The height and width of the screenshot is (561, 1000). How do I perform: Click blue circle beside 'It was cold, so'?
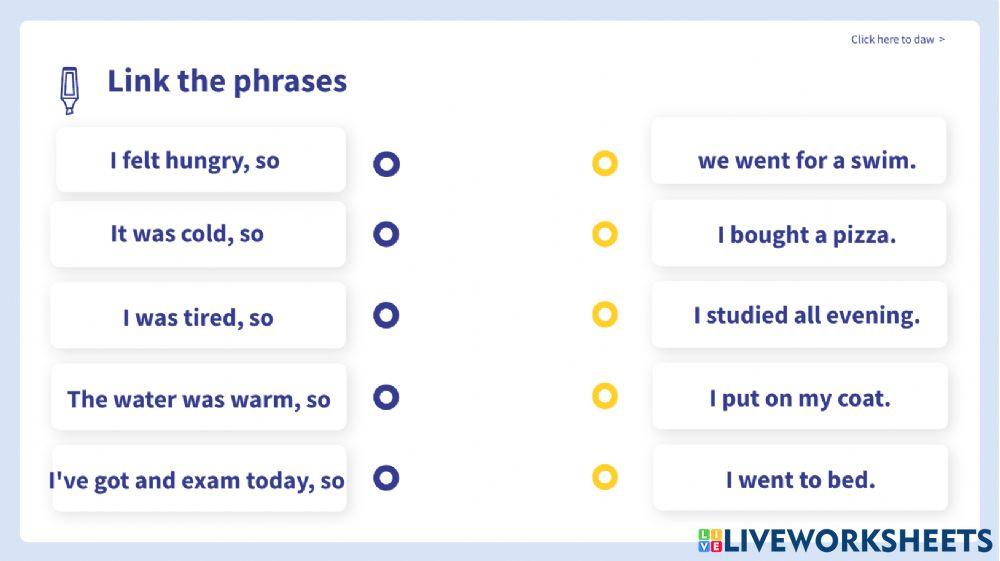386,234
